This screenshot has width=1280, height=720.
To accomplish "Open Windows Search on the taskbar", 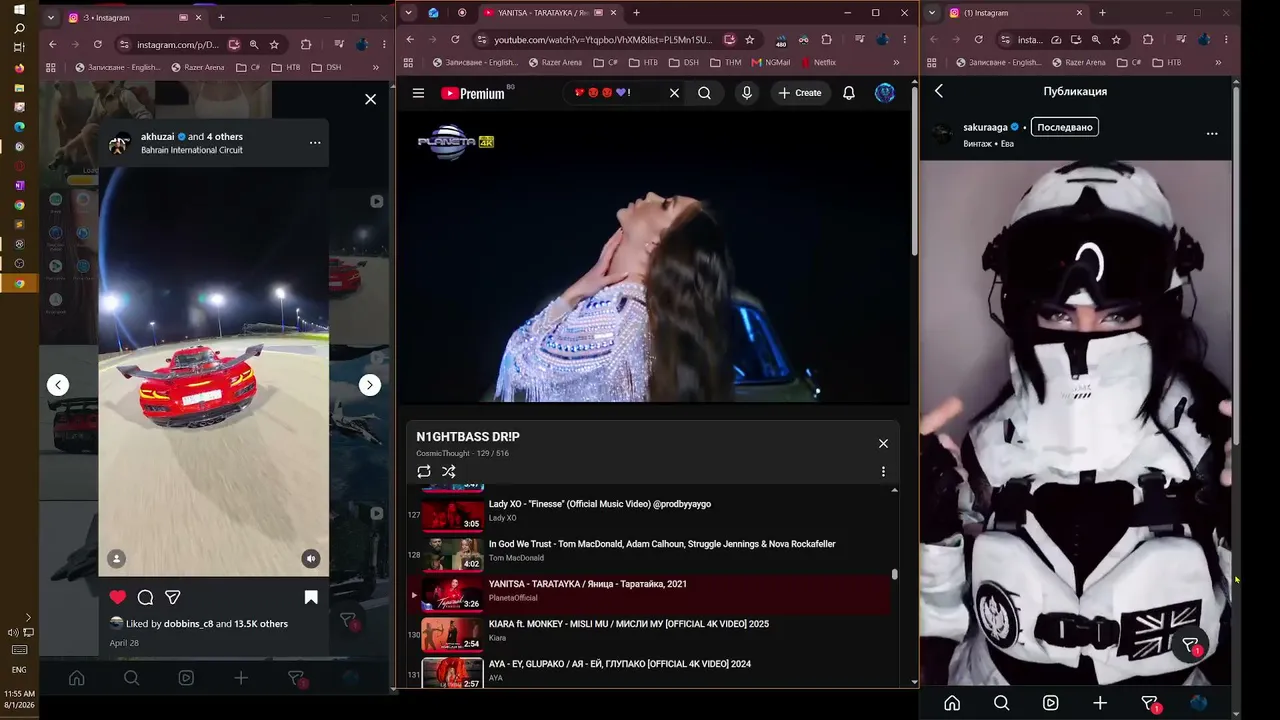I will pos(19,28).
